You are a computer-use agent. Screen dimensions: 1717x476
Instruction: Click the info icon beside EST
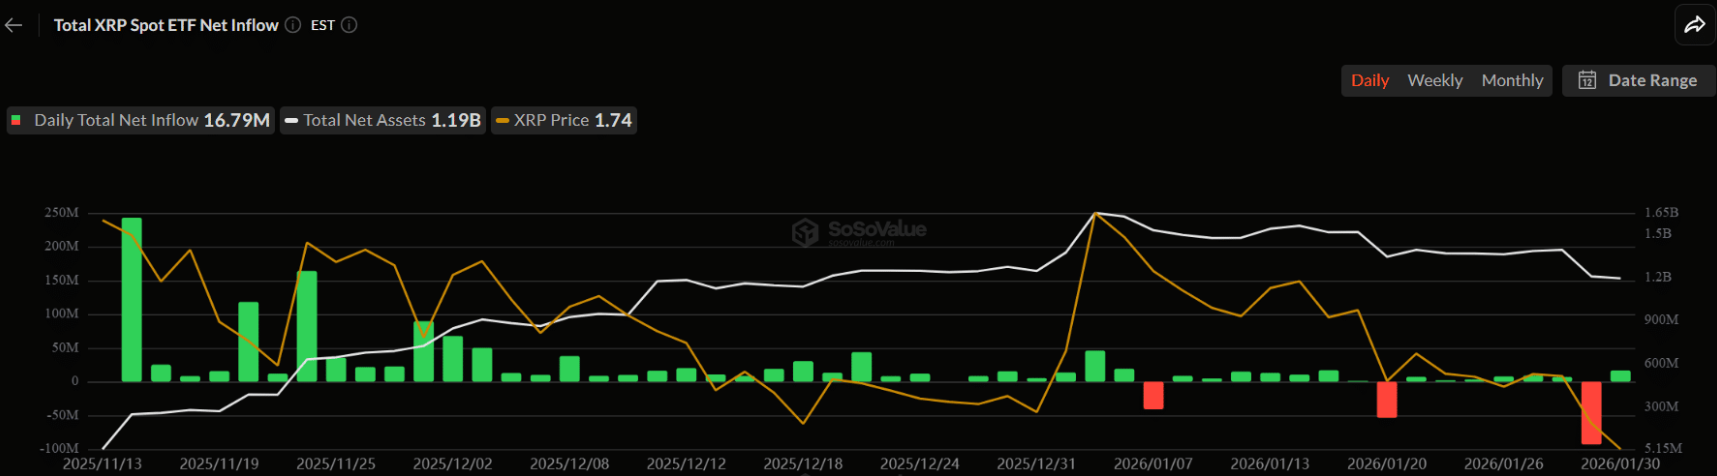point(349,25)
